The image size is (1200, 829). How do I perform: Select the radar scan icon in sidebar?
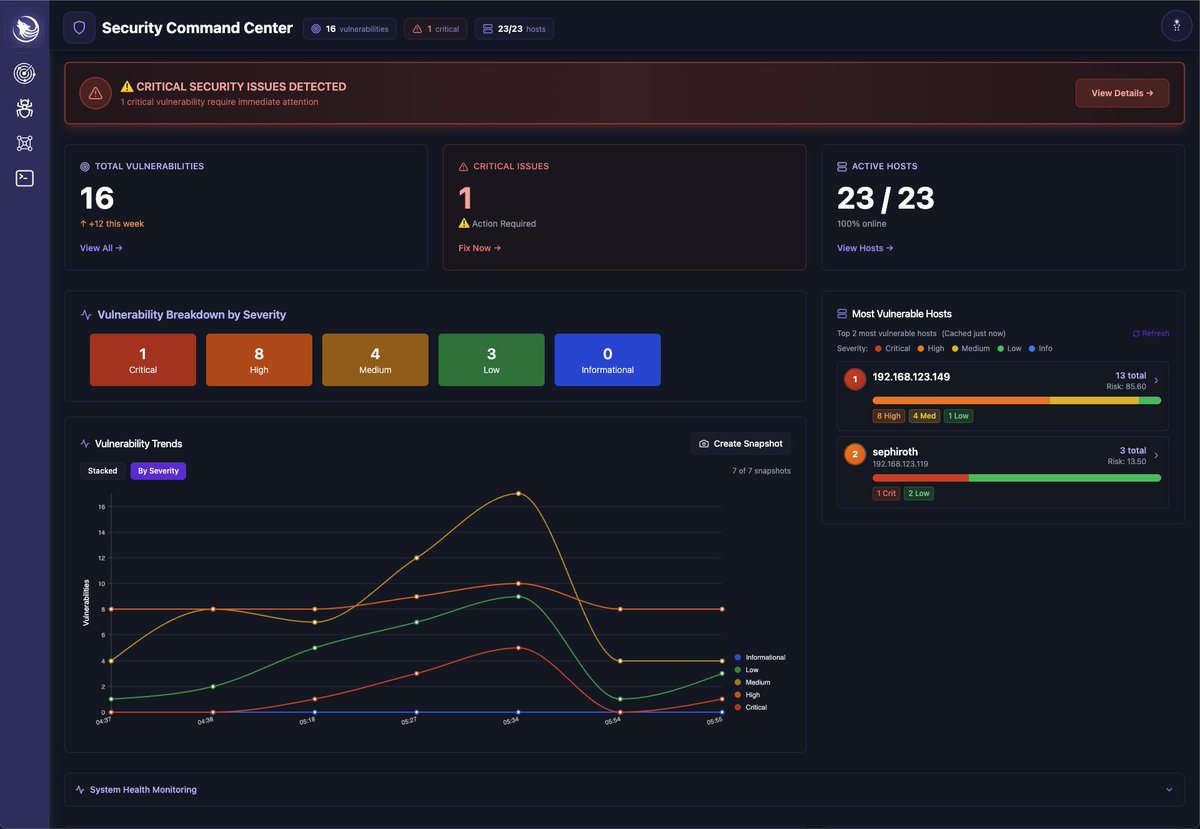24,72
